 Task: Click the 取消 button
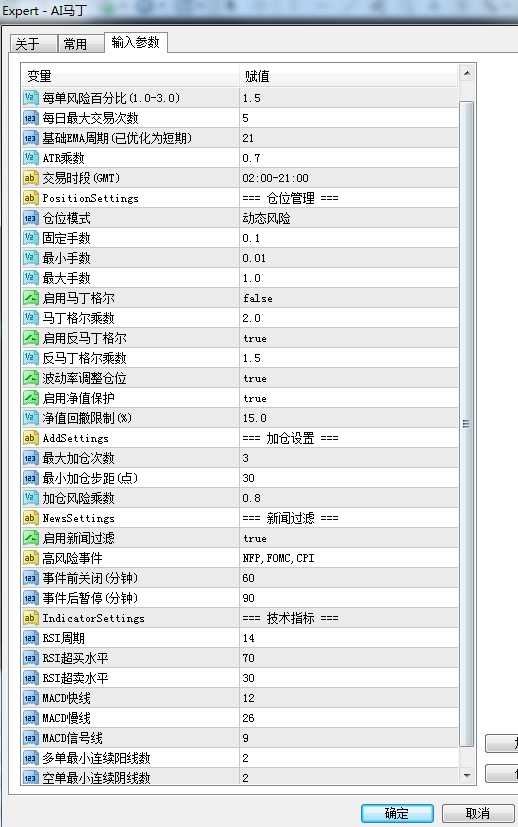tap(478, 813)
